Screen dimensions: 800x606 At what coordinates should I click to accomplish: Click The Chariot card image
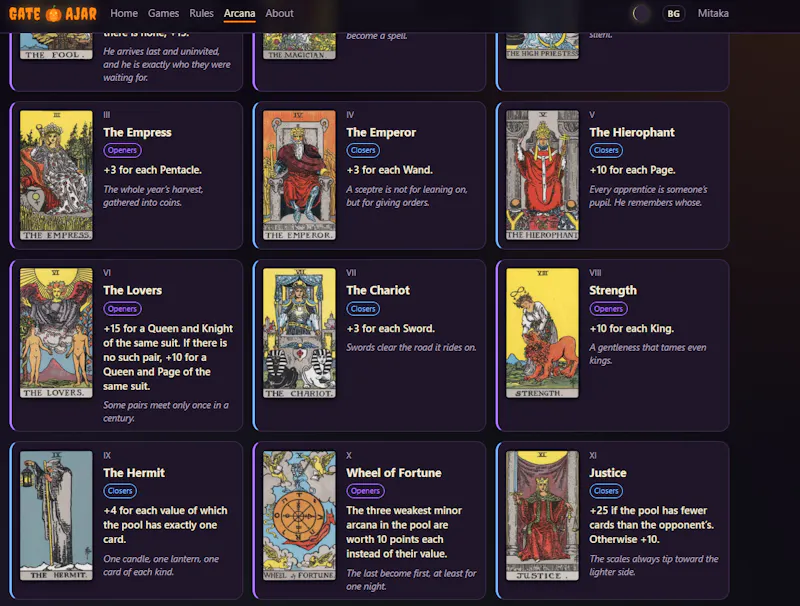299,333
